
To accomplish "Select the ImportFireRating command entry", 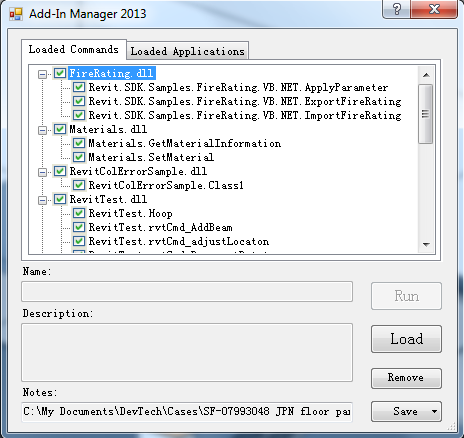I will (x=245, y=115).
